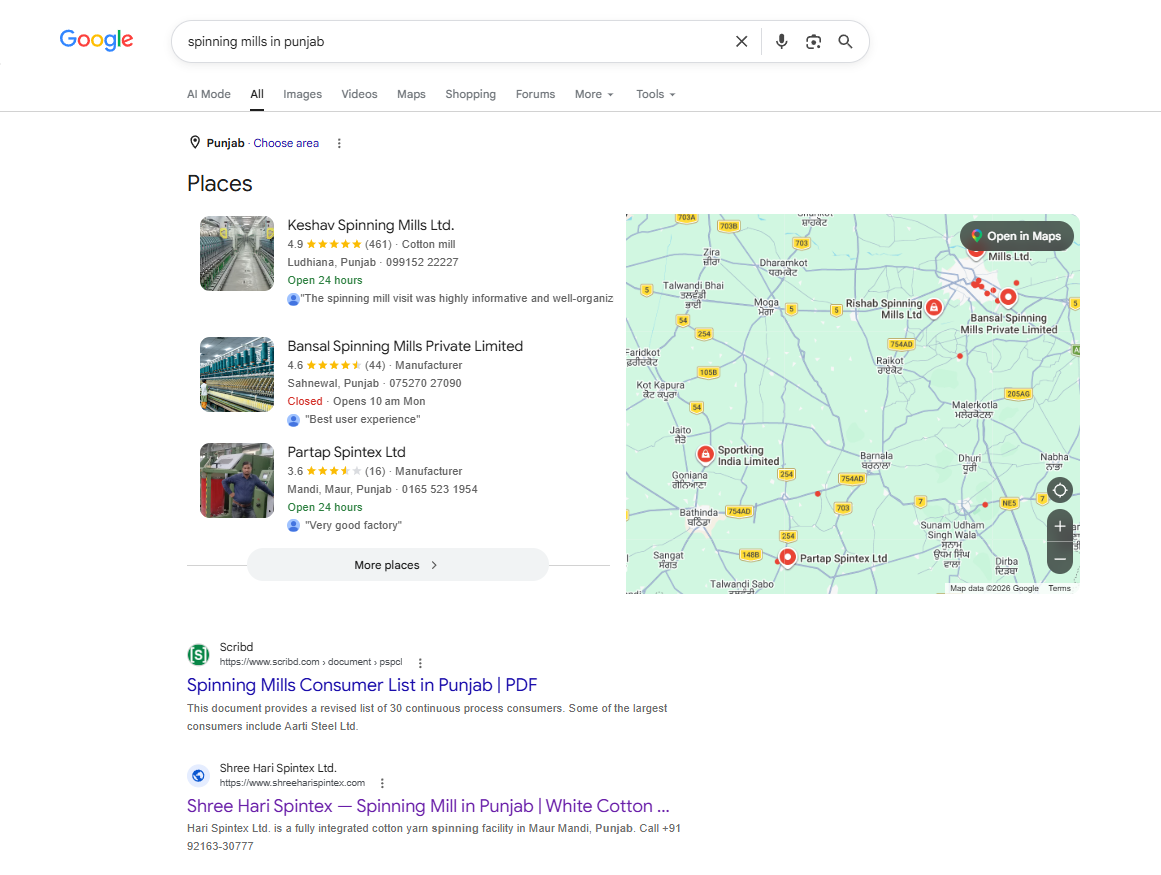
Task: Switch to Maps tab
Action: click(x=411, y=94)
